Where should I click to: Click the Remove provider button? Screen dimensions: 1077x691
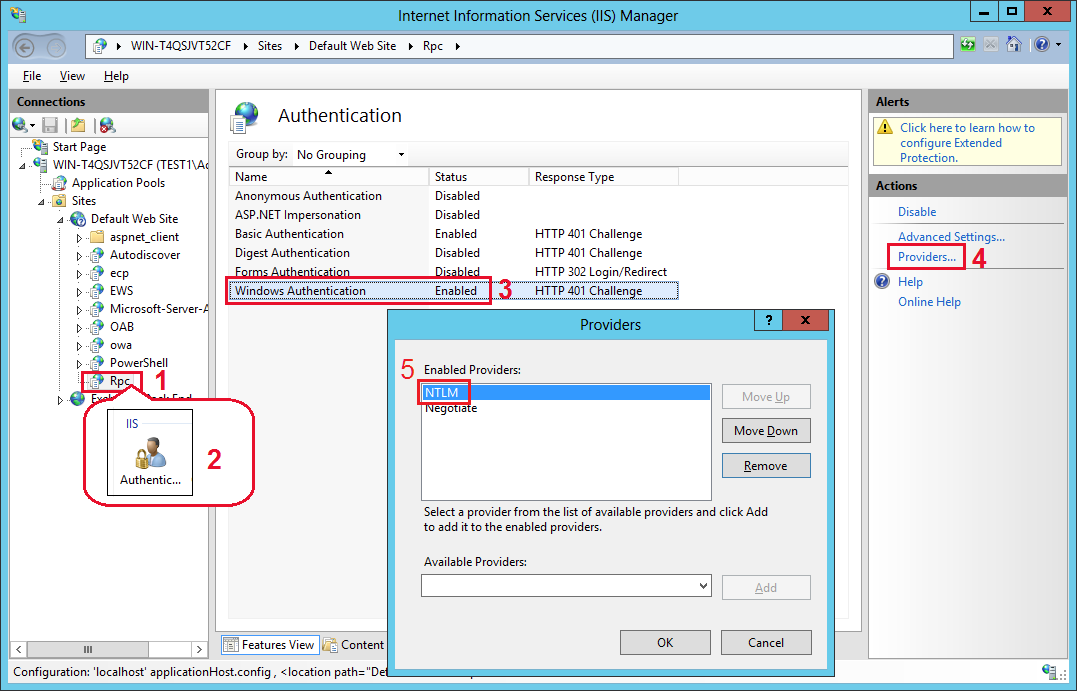point(766,466)
